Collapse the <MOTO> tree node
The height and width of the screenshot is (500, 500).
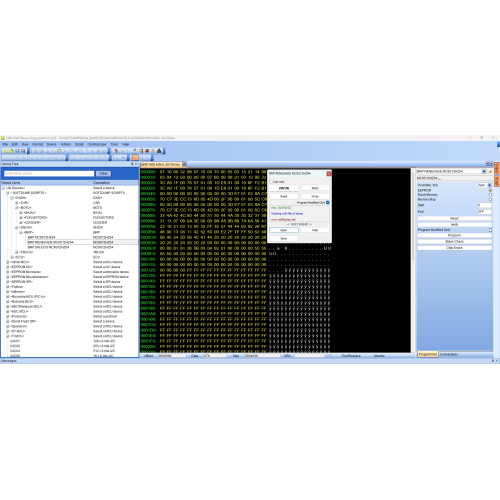tap(16, 208)
